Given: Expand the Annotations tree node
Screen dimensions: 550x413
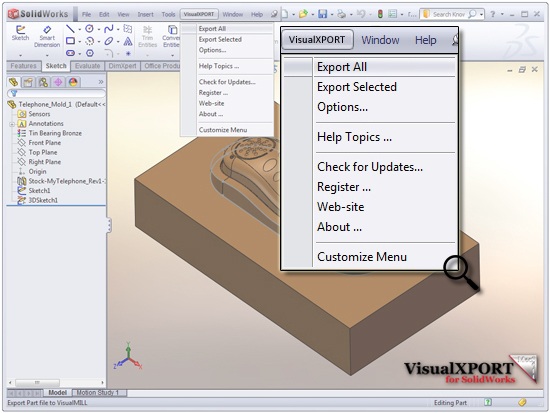Looking at the screenshot, I should [12, 124].
